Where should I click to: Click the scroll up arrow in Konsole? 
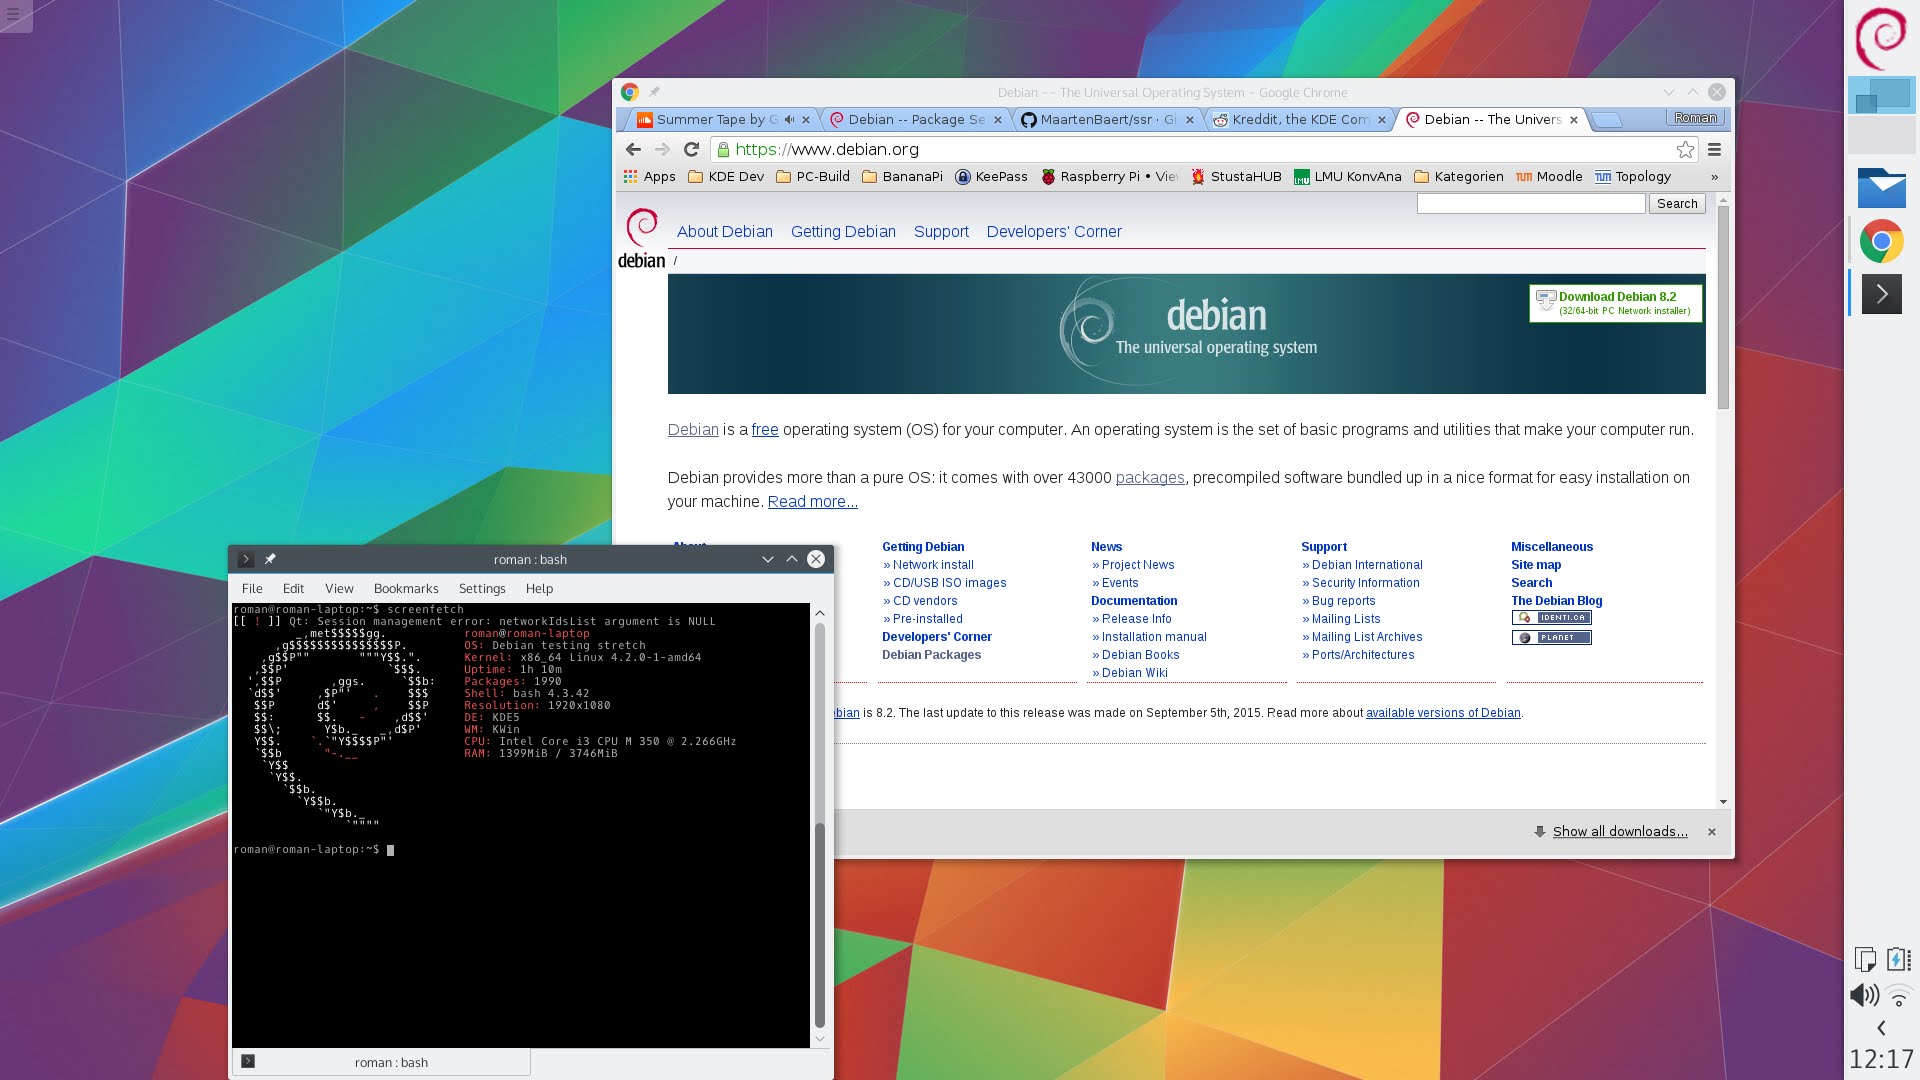tap(820, 613)
